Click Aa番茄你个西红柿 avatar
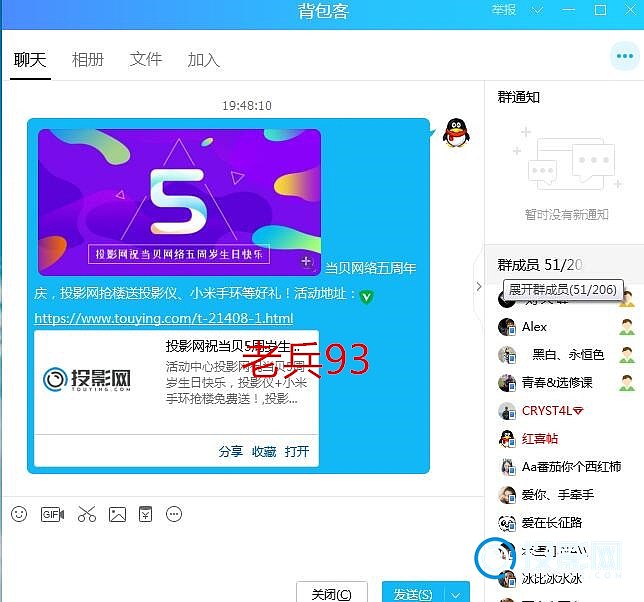 (506, 467)
